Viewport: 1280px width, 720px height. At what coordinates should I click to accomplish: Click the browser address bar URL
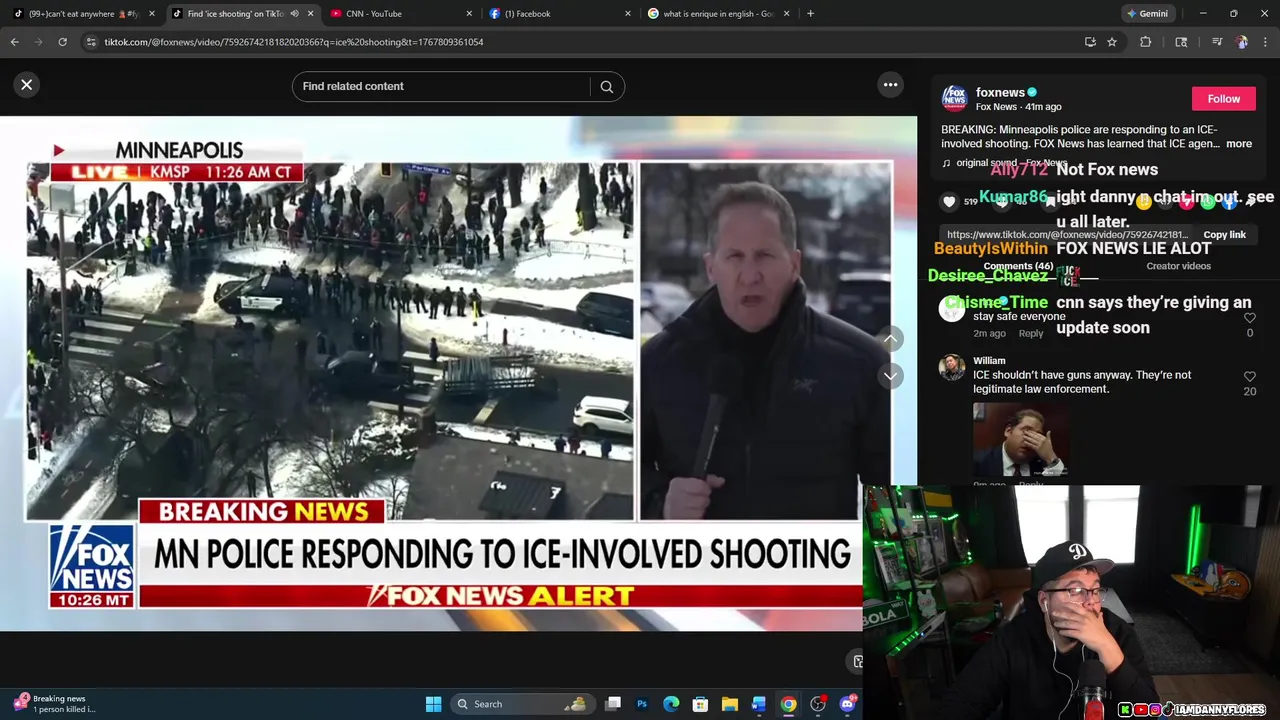pos(293,42)
